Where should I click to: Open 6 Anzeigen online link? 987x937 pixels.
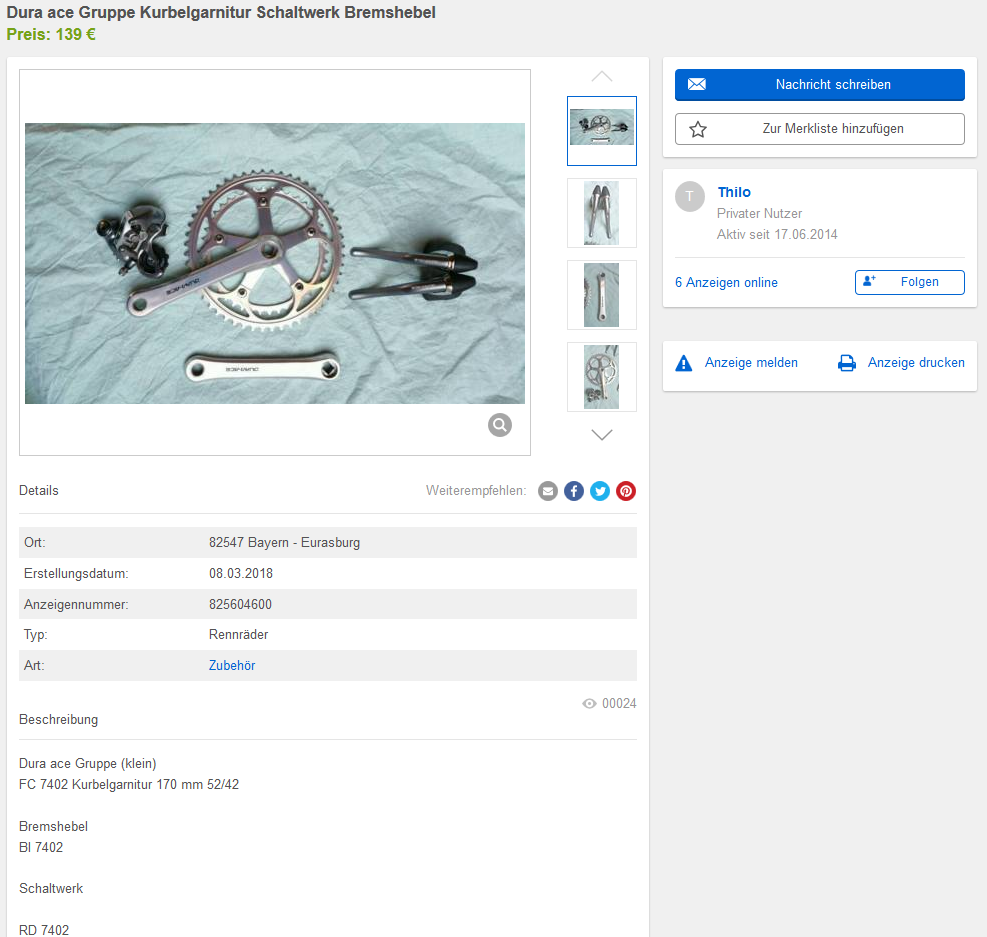[726, 283]
